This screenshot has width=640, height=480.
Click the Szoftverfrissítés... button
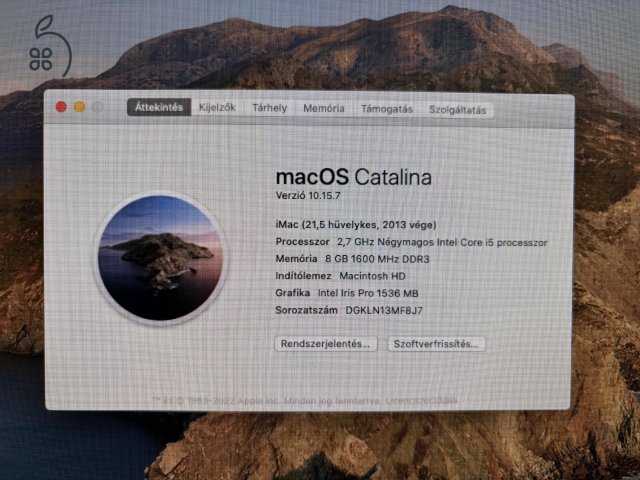[436, 344]
